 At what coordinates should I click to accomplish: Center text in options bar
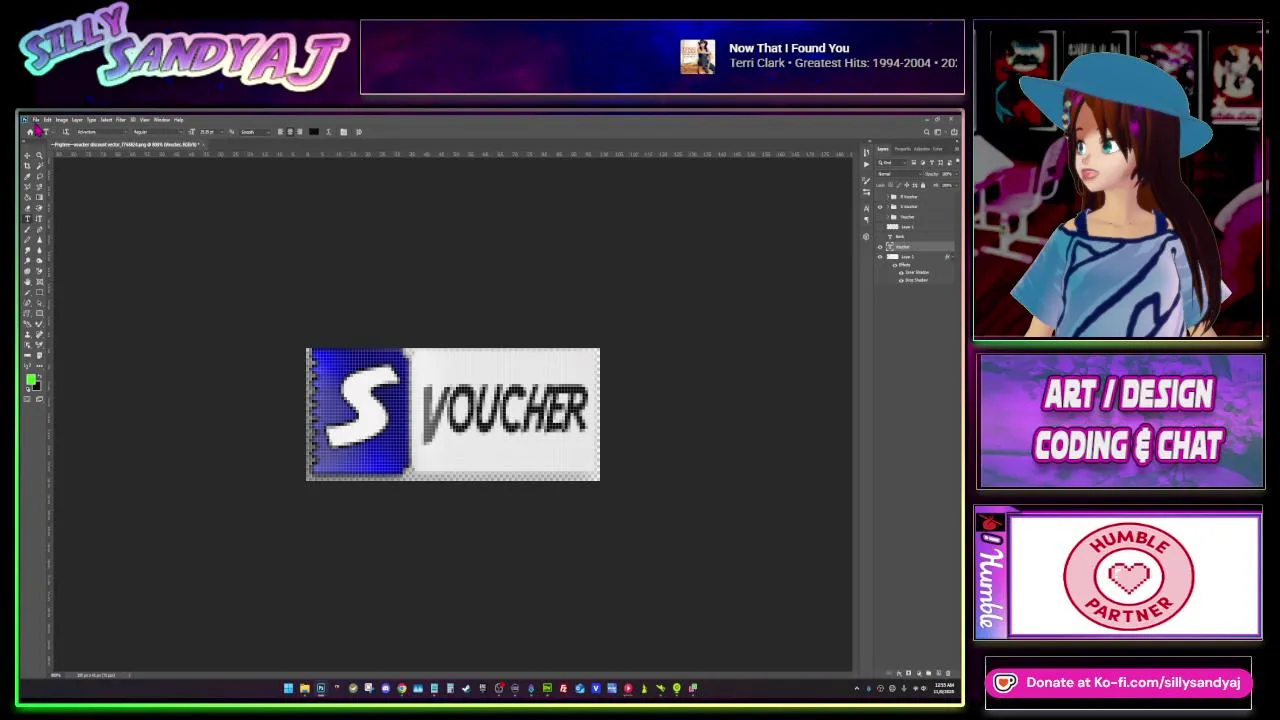(290, 132)
